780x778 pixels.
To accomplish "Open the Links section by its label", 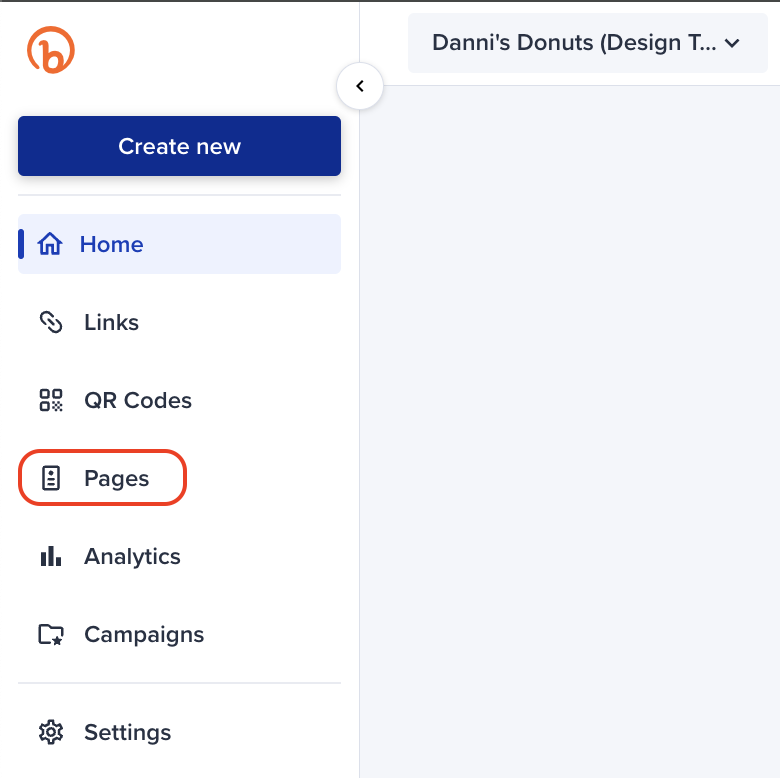I will click(111, 322).
